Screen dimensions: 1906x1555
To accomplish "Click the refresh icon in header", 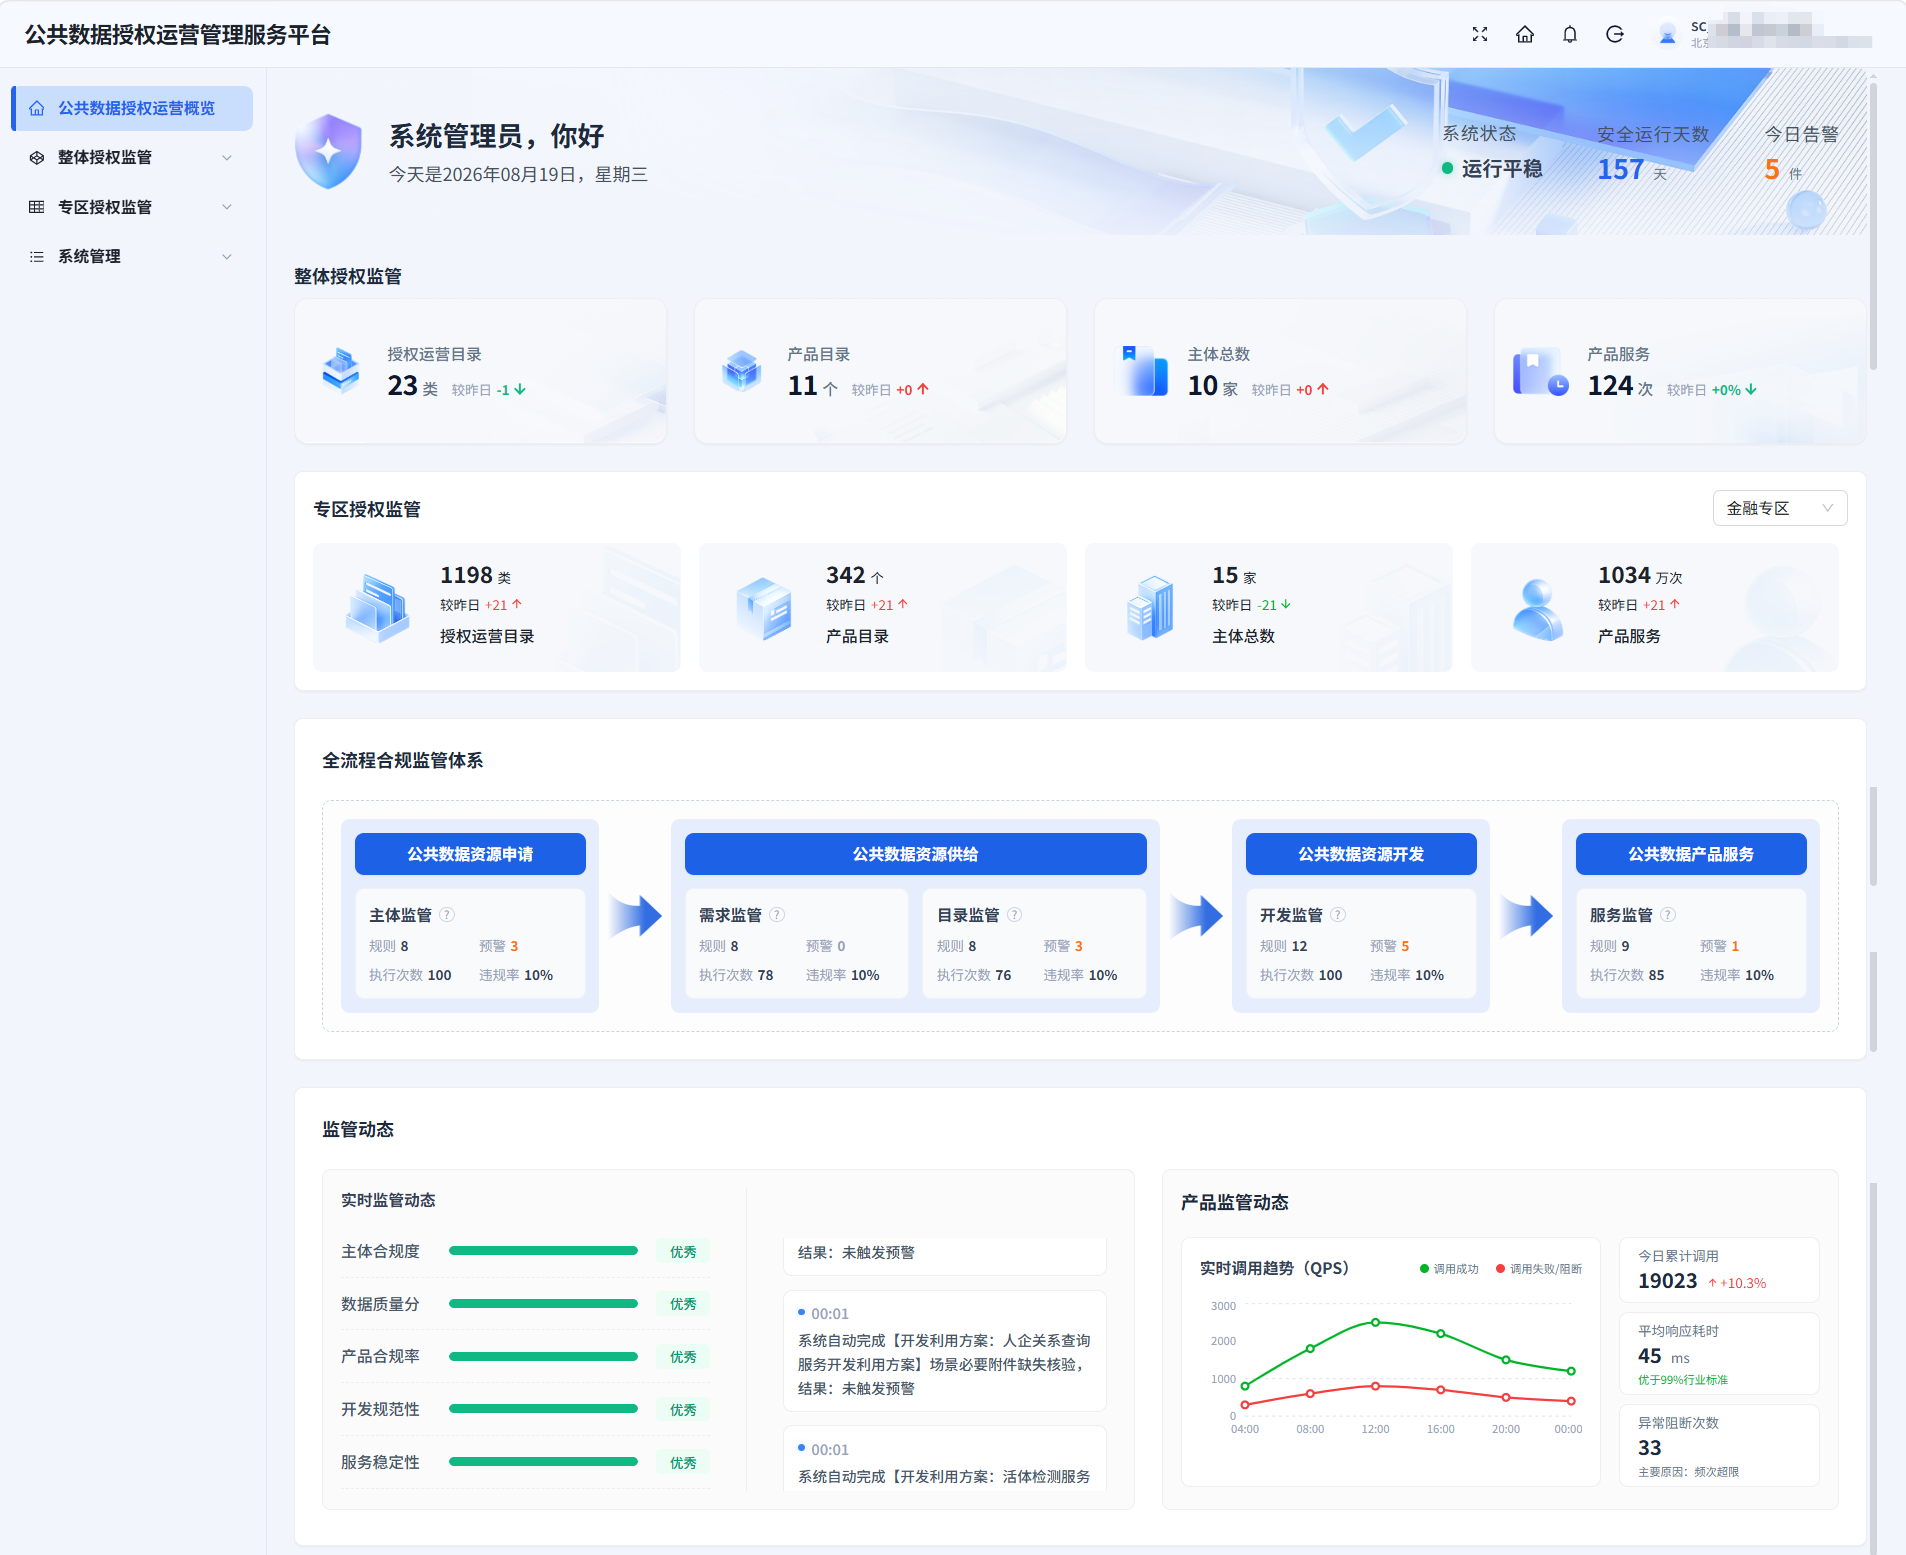I will tap(1615, 35).
